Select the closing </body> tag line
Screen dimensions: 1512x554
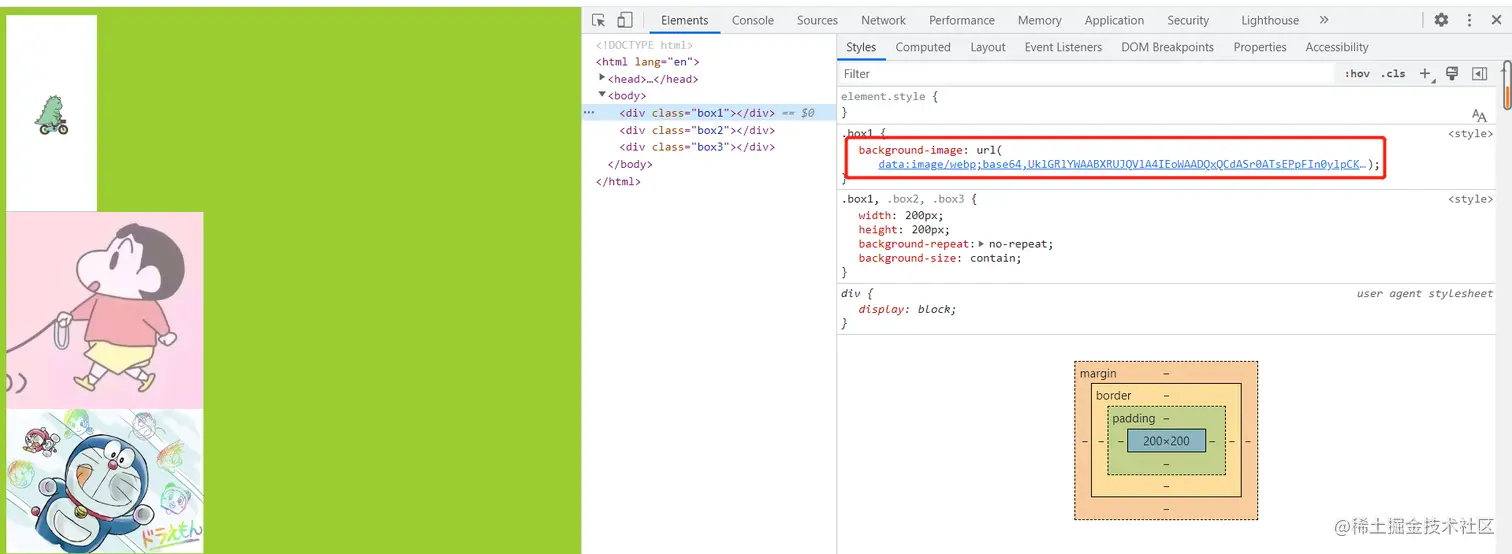coord(630,164)
